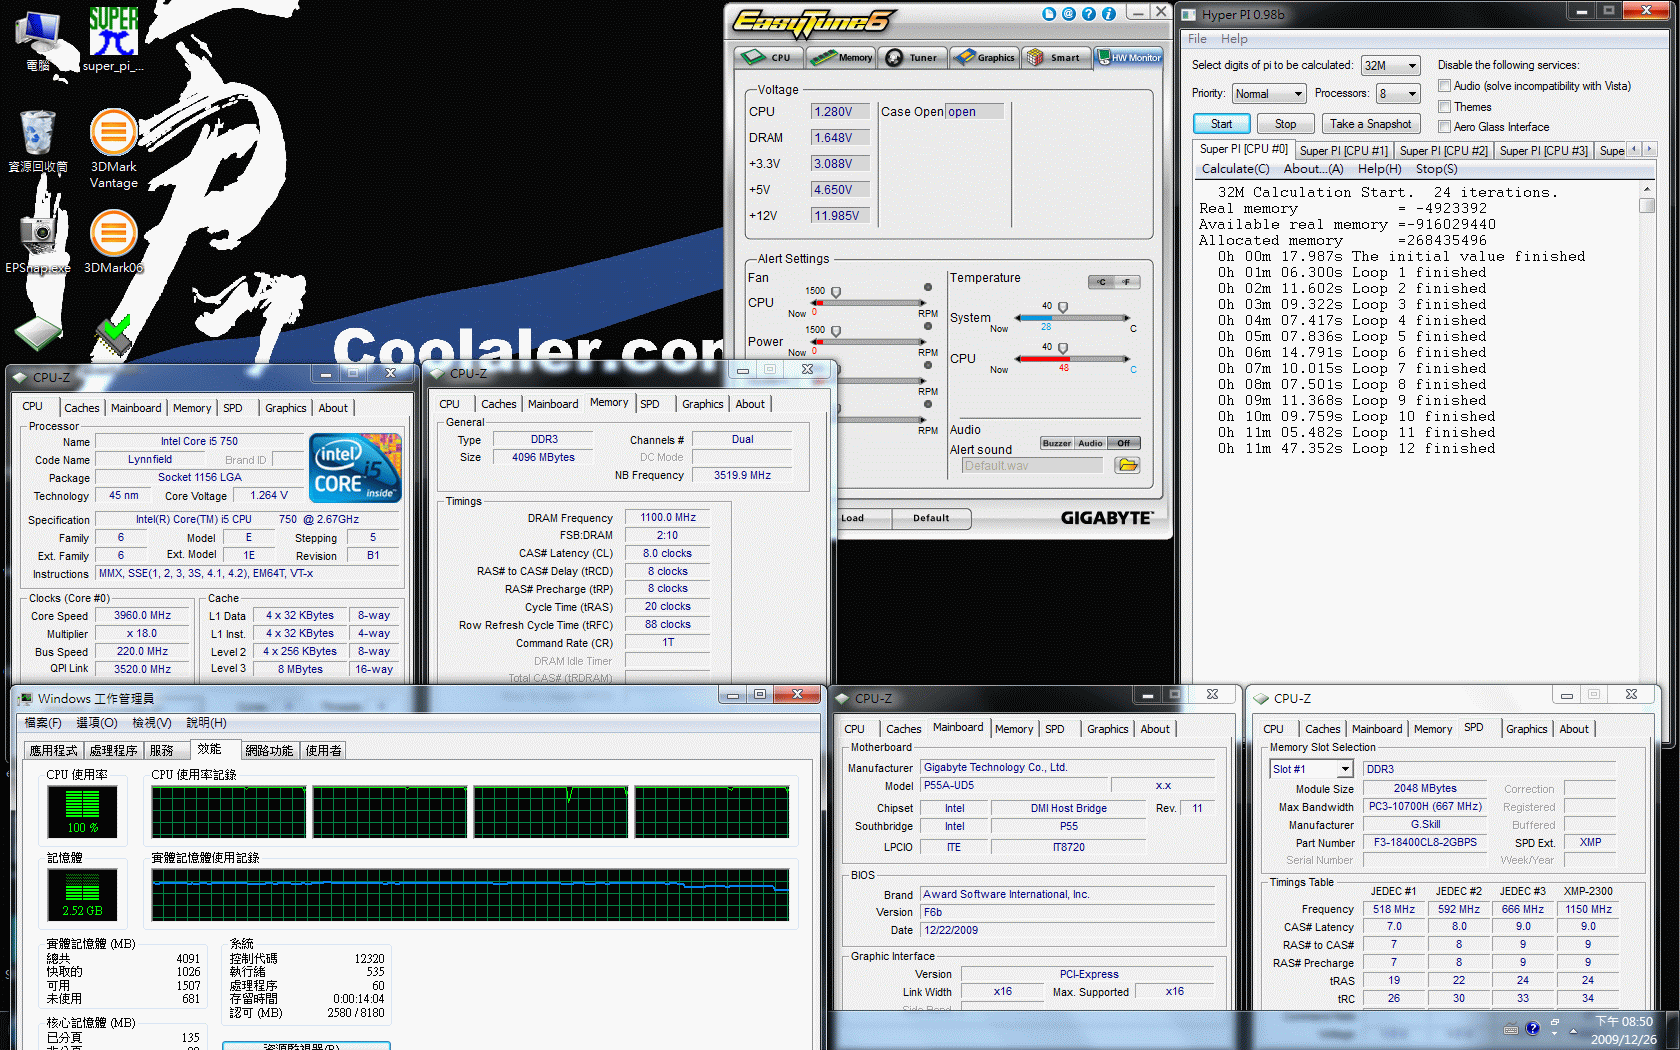Open About tab in CPU-Z Memory window
The height and width of the screenshot is (1050, 1680).
click(749, 404)
